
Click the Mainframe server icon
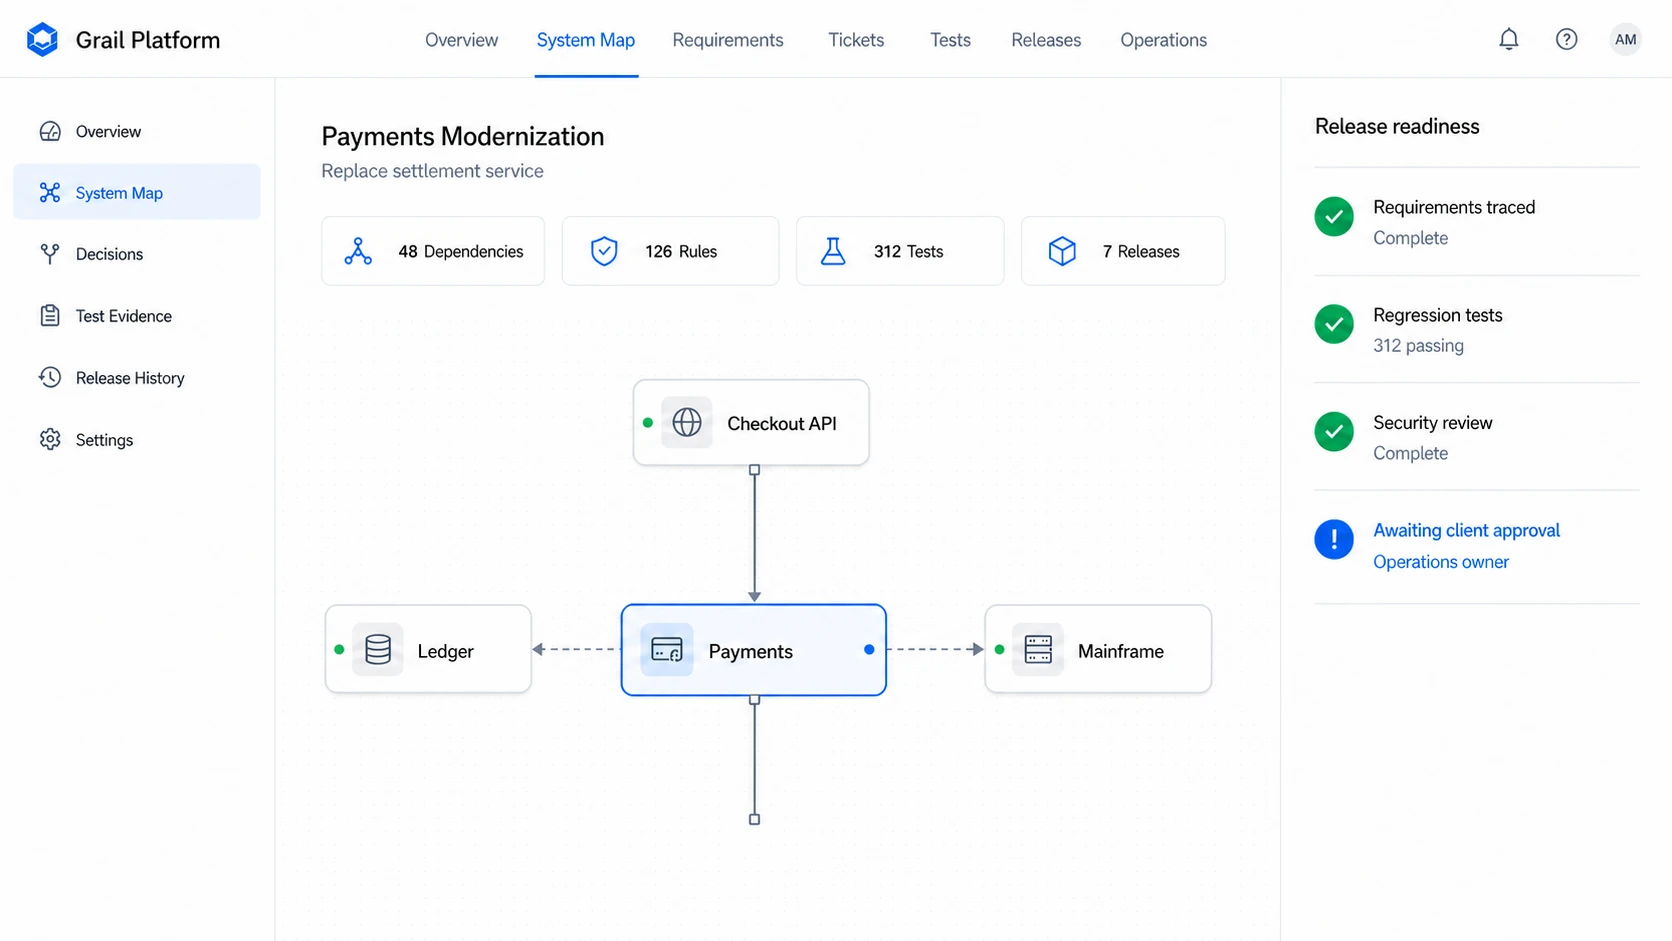[x=1038, y=650]
